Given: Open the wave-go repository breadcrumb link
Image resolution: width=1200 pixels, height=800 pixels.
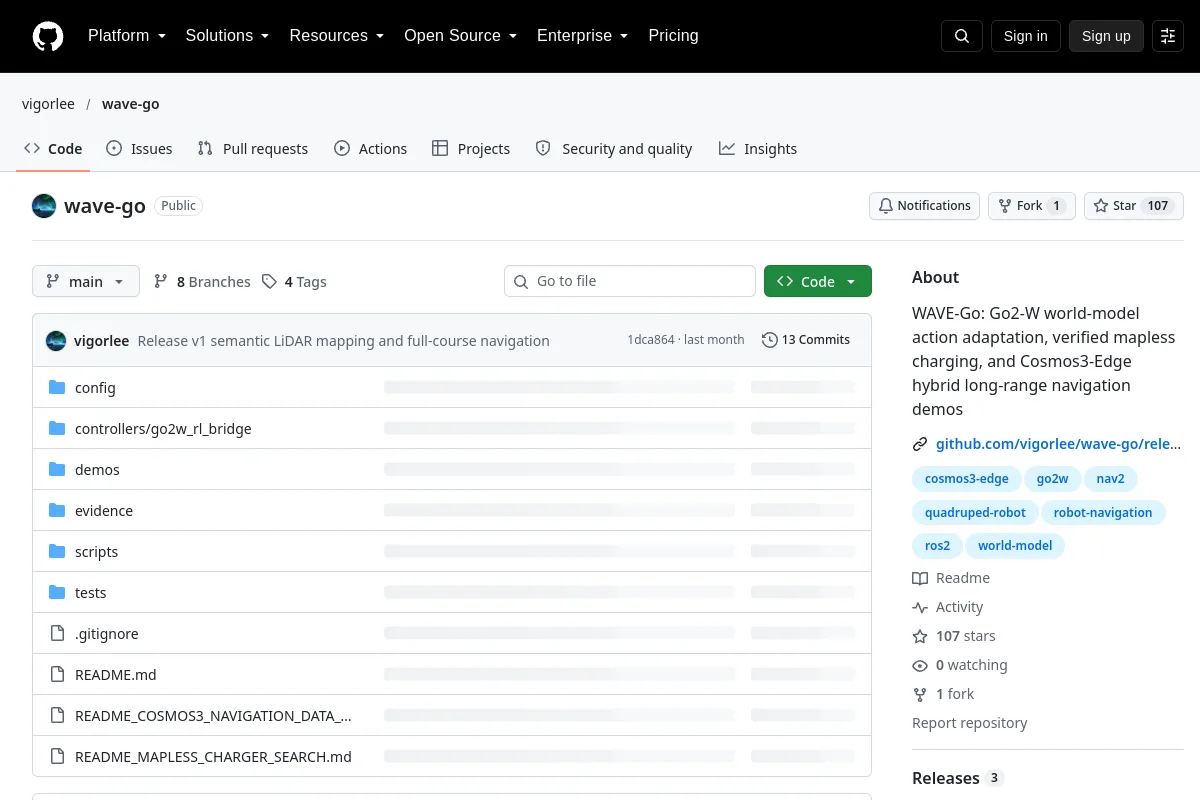Looking at the screenshot, I should 131,104.
